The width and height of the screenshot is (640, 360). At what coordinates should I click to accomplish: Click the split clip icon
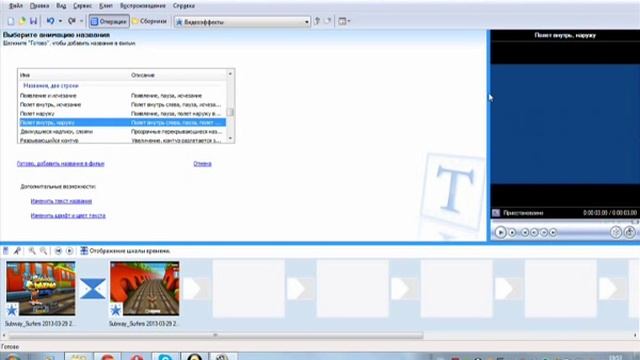[616, 232]
